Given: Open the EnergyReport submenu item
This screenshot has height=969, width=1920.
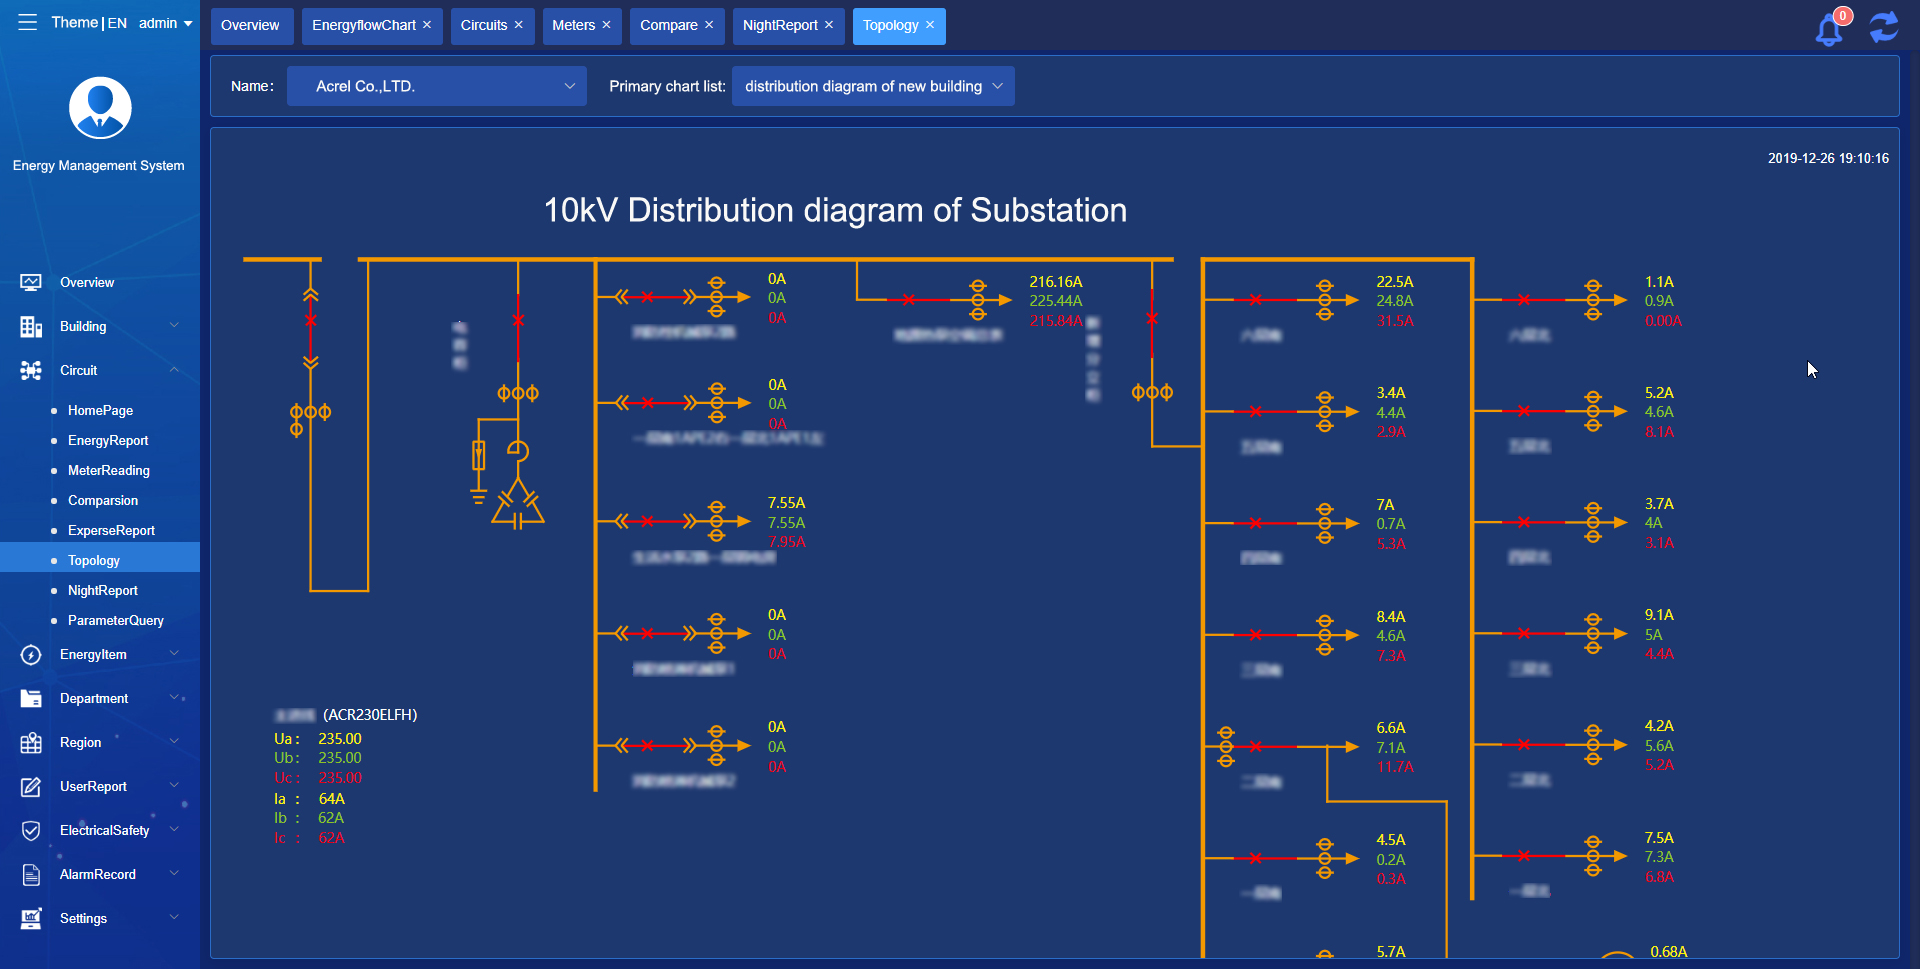Looking at the screenshot, I should click(108, 440).
